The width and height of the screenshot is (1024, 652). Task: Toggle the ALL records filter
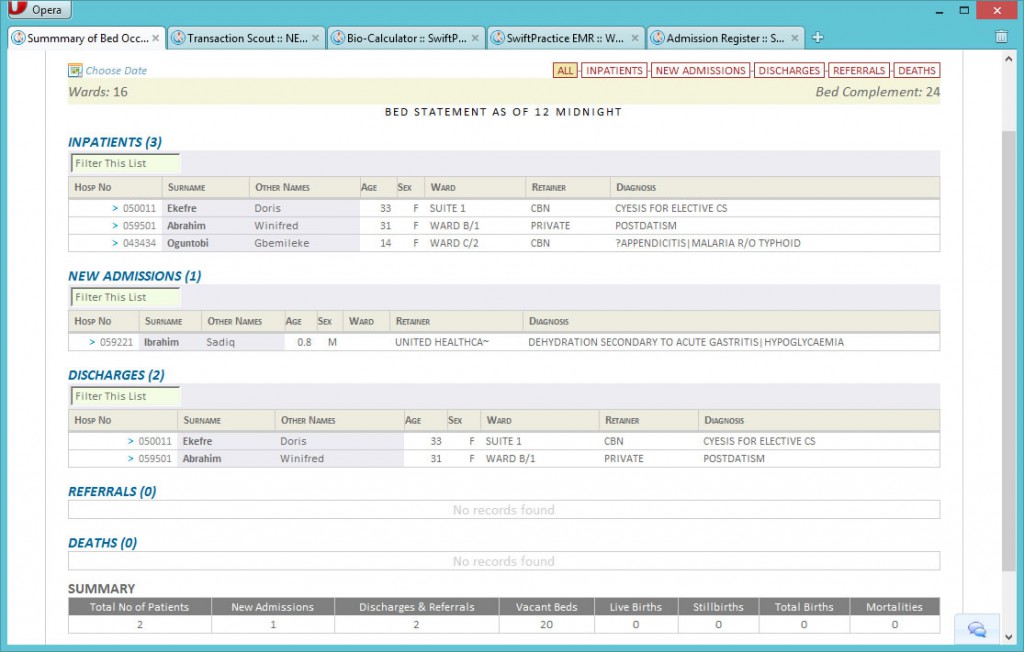(565, 70)
